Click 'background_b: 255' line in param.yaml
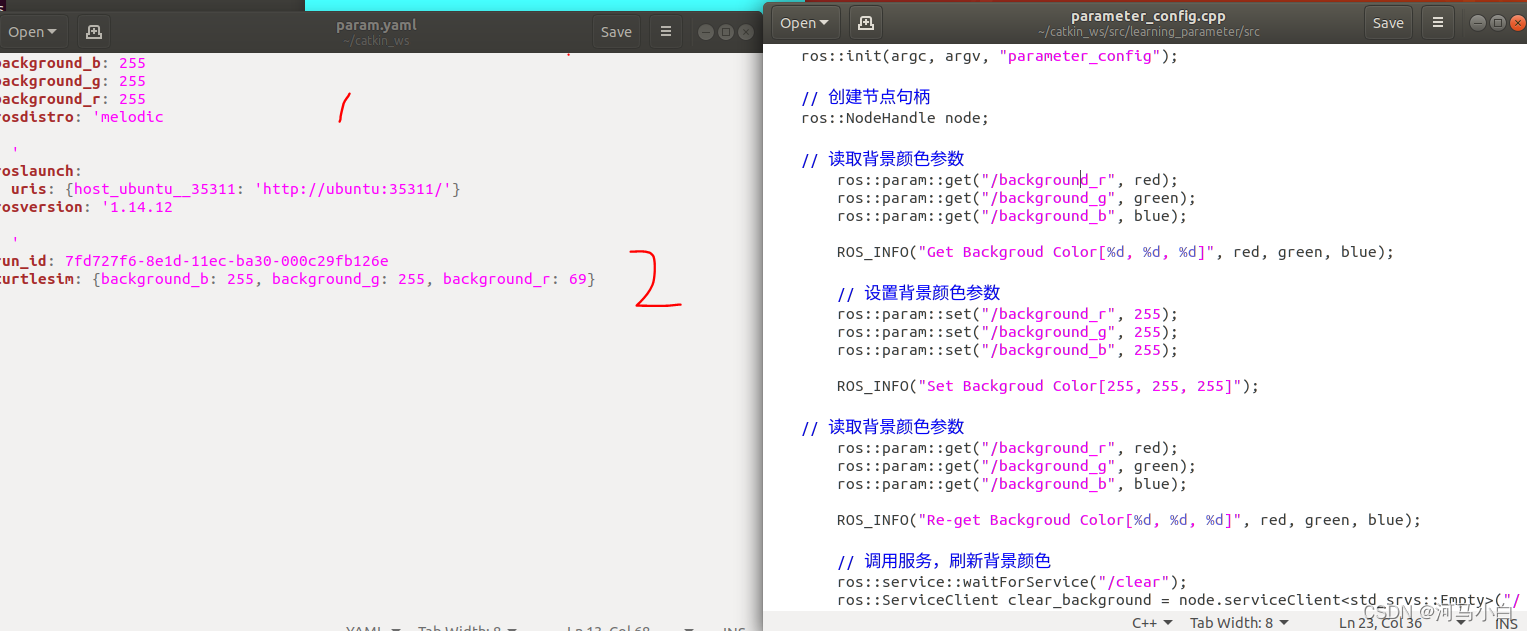Image resolution: width=1527 pixels, height=631 pixels. click(73, 63)
